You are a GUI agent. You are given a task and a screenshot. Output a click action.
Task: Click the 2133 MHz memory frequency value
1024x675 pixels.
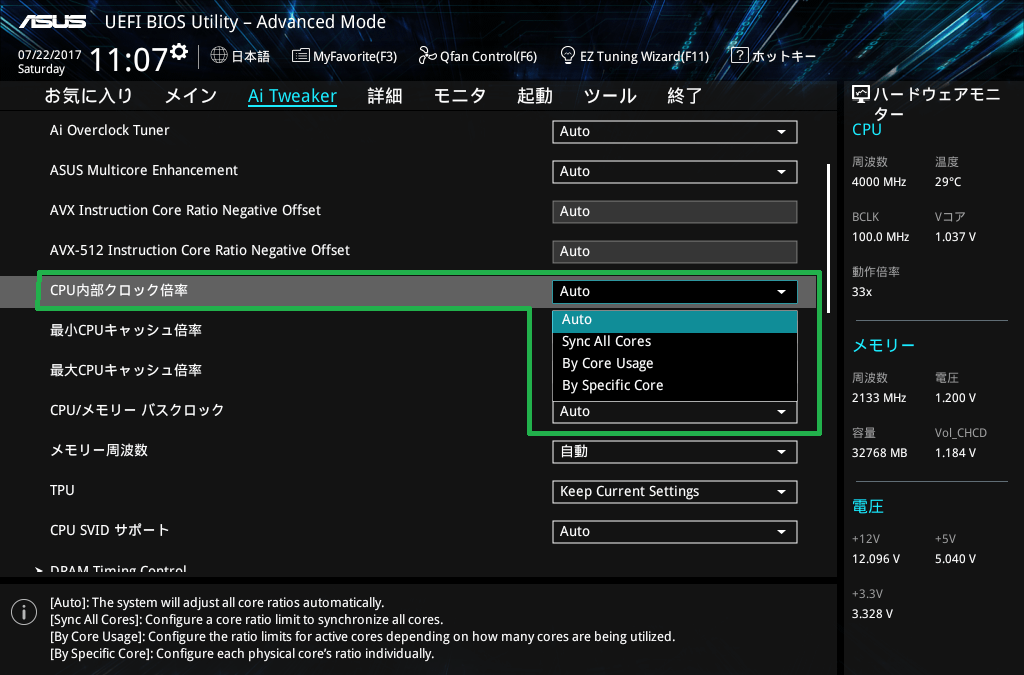pyautogui.click(x=879, y=398)
